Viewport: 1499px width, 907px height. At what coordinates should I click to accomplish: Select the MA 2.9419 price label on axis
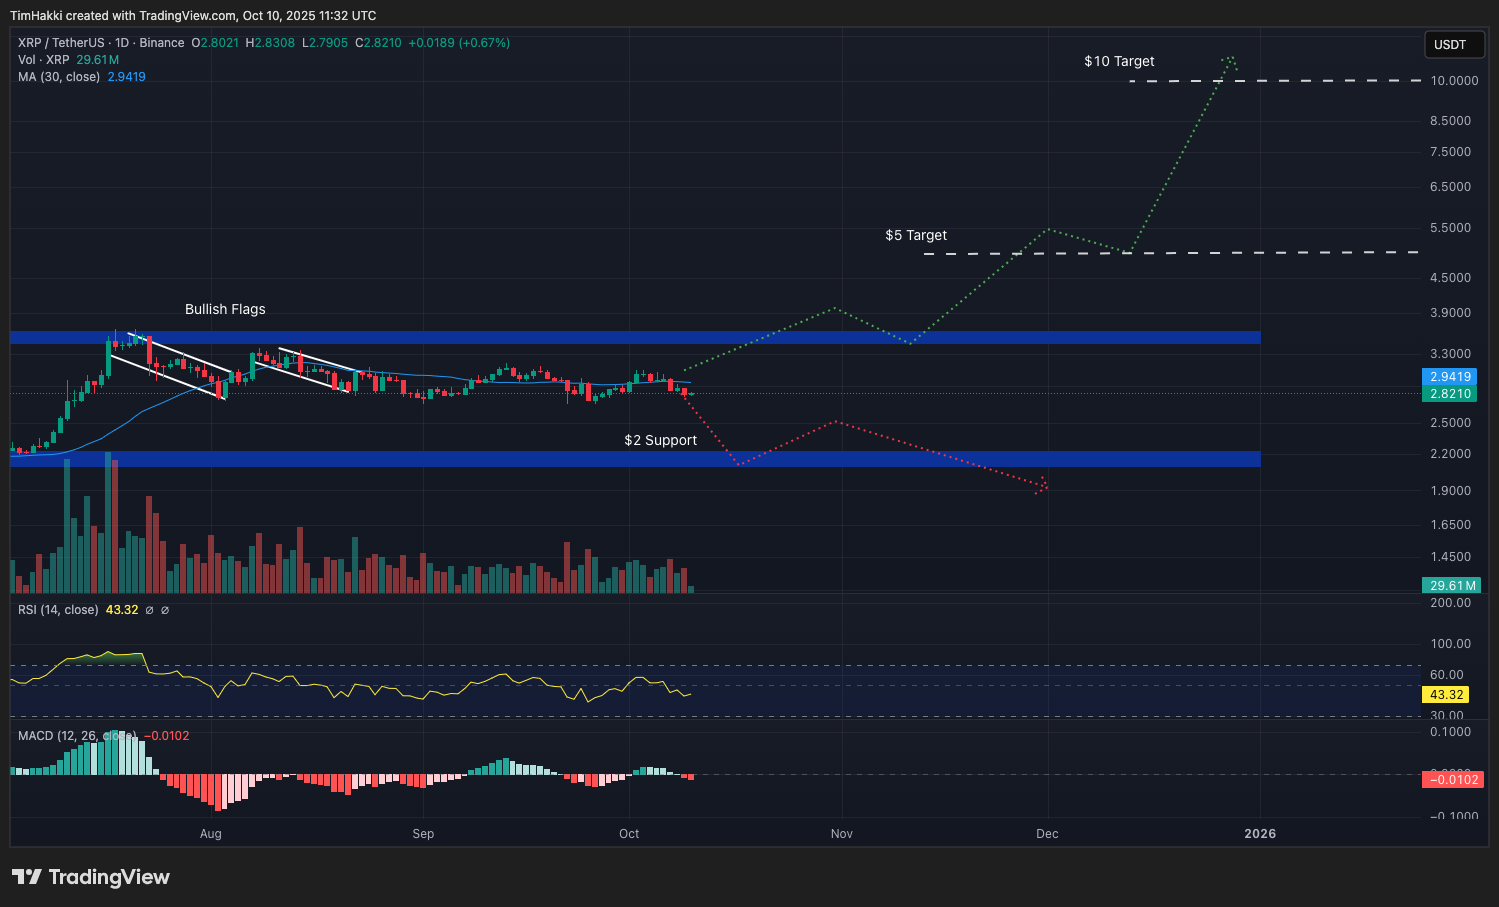coord(1449,377)
